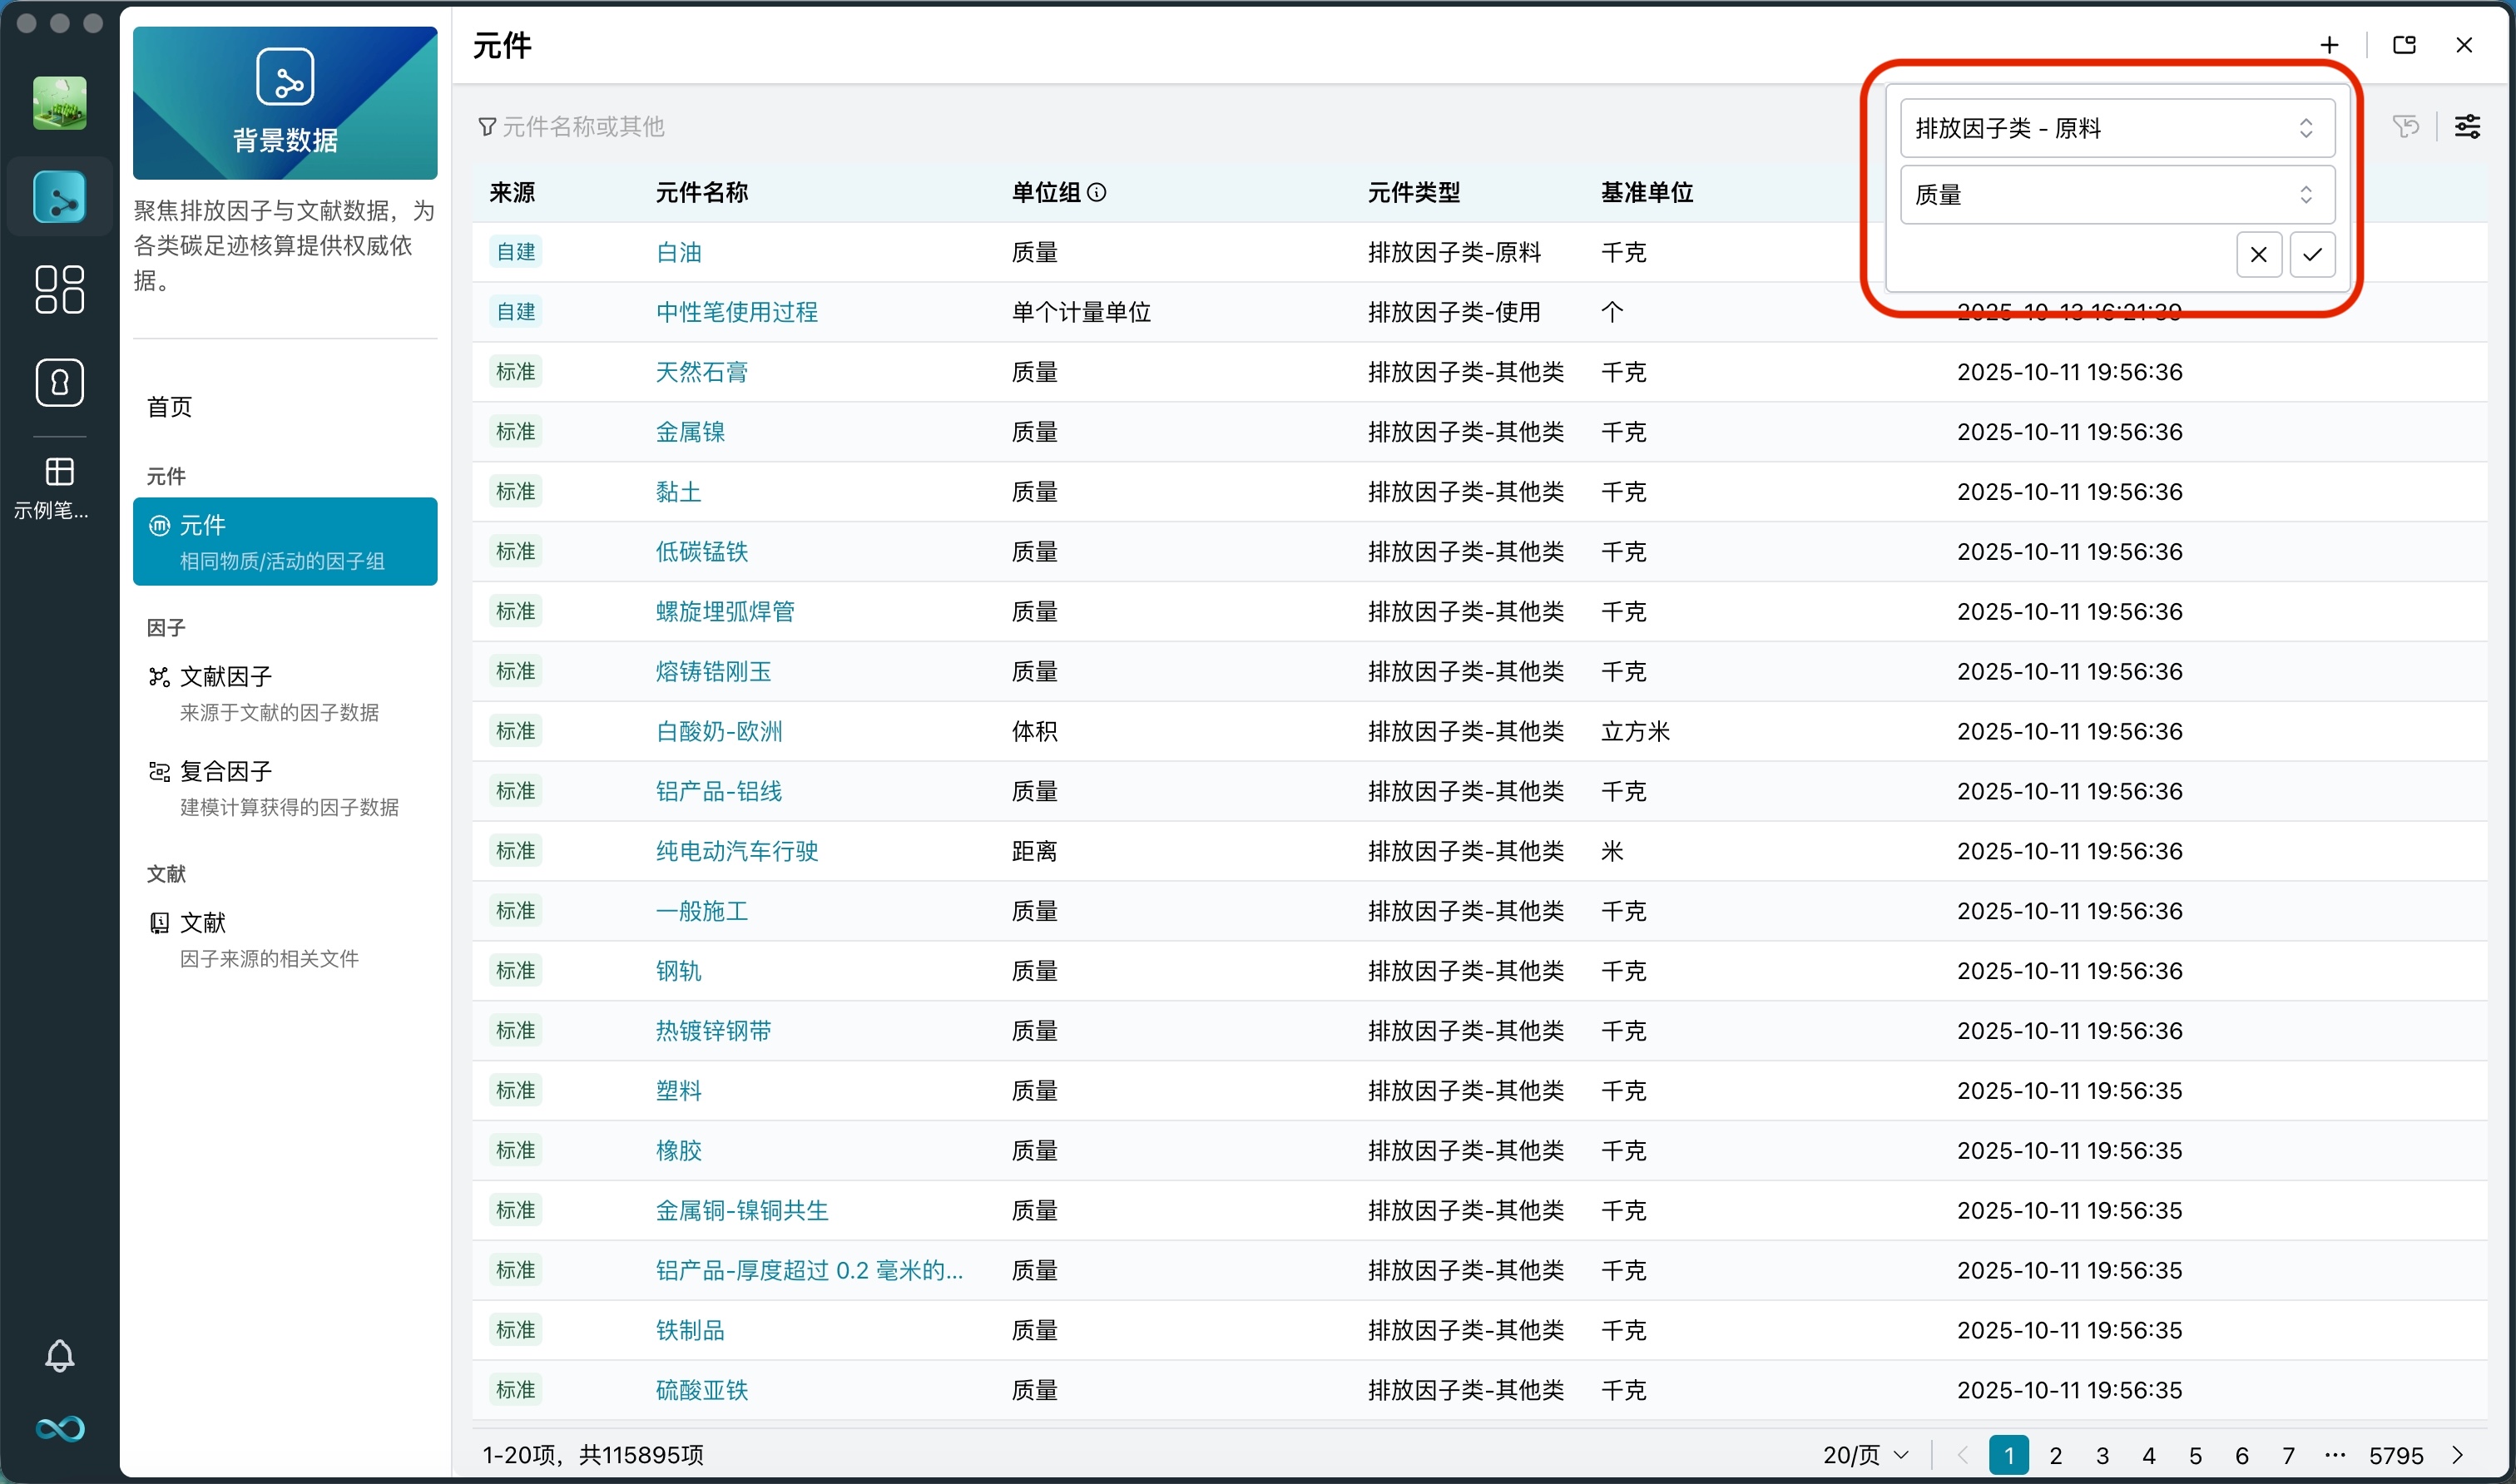Open the notification bell icon
Image resolution: width=2516 pixels, height=1484 pixels.
[x=59, y=1355]
